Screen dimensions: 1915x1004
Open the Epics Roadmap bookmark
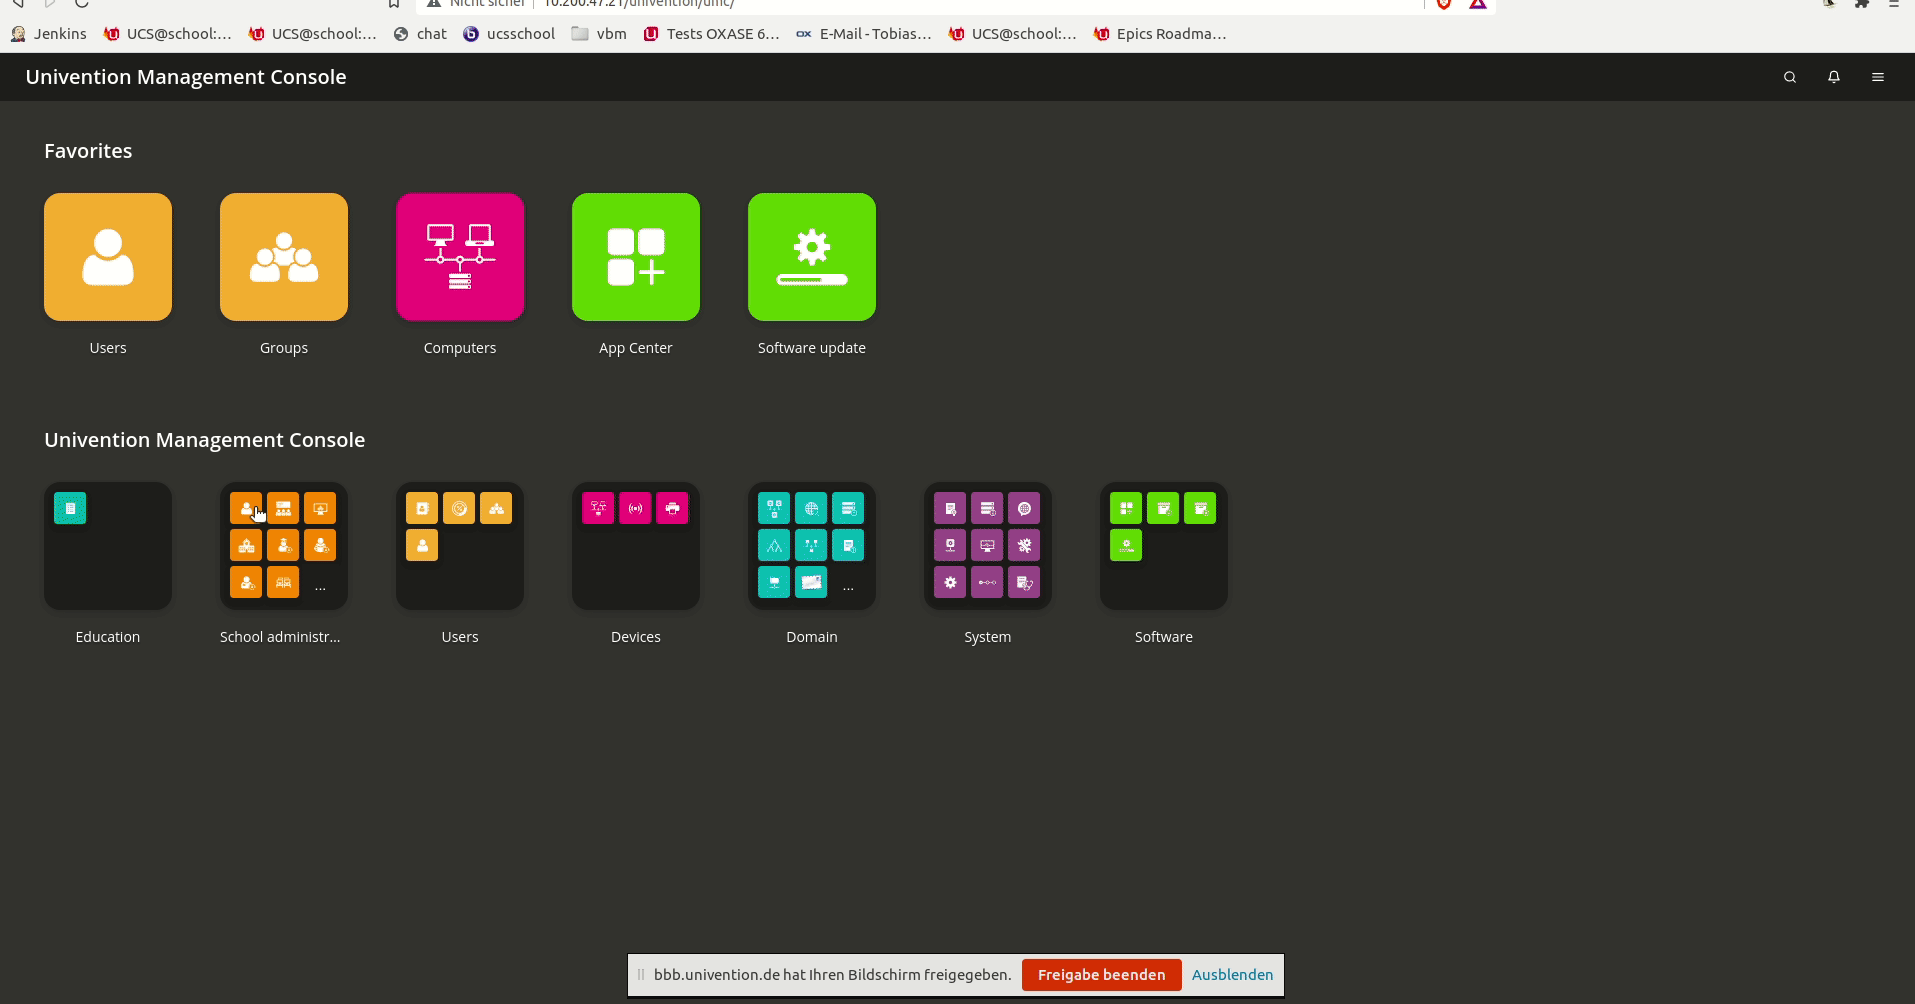[x=1160, y=34]
